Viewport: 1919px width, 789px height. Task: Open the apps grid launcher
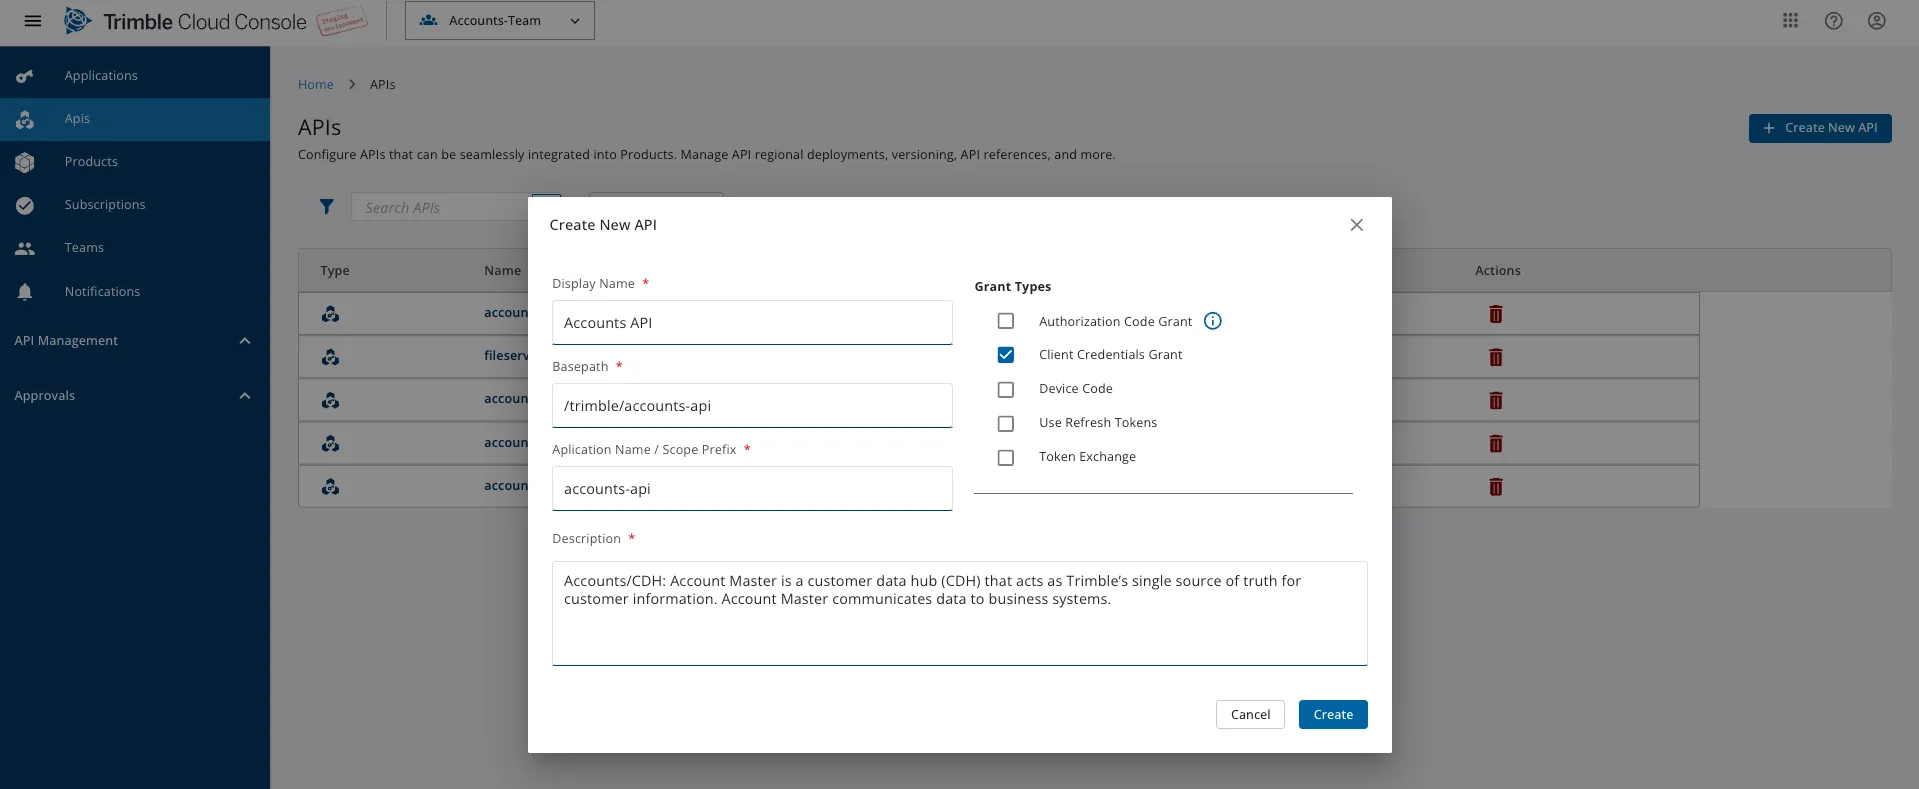click(x=1790, y=21)
